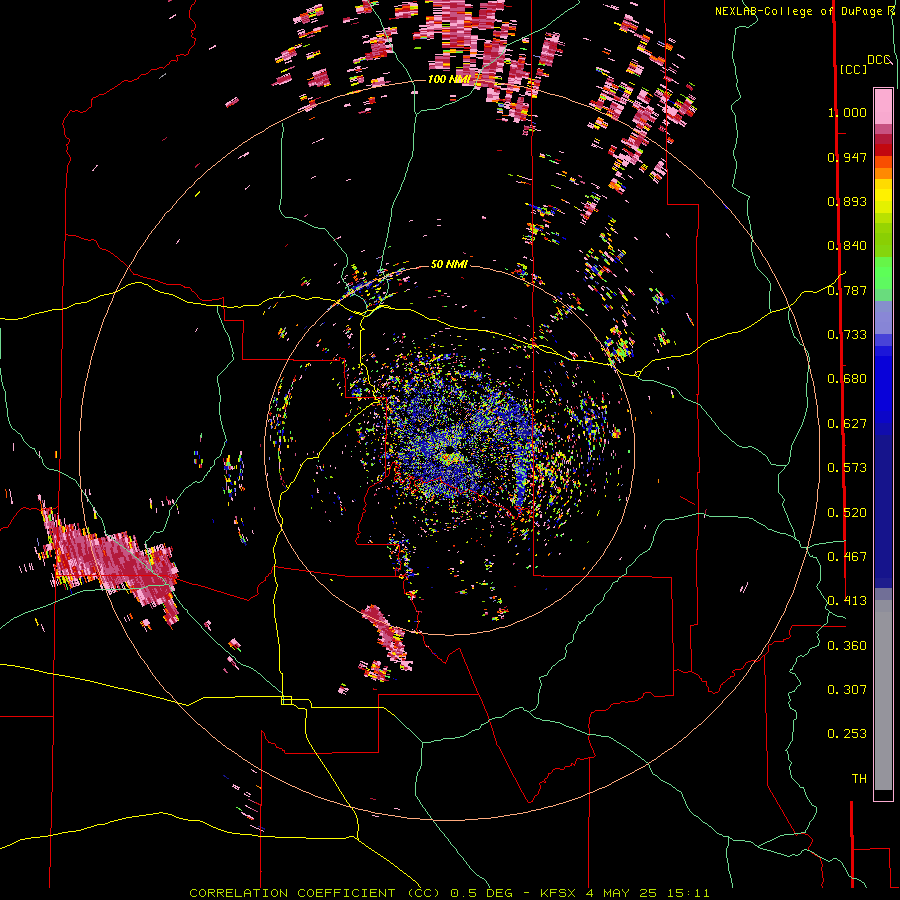Select the 0.467 scale value
Image resolution: width=900 pixels, height=900 pixels.
[847, 557]
